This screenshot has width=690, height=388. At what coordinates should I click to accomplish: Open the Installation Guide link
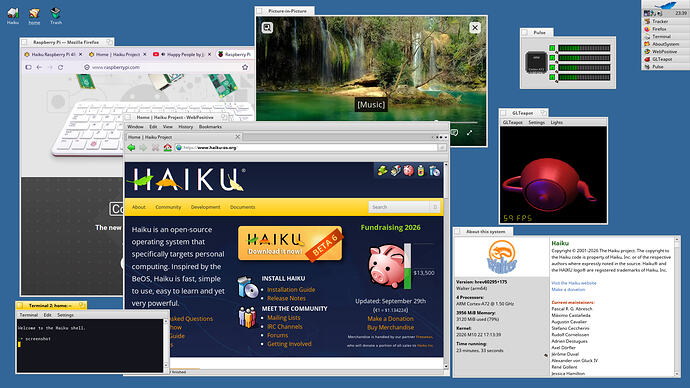pos(291,289)
